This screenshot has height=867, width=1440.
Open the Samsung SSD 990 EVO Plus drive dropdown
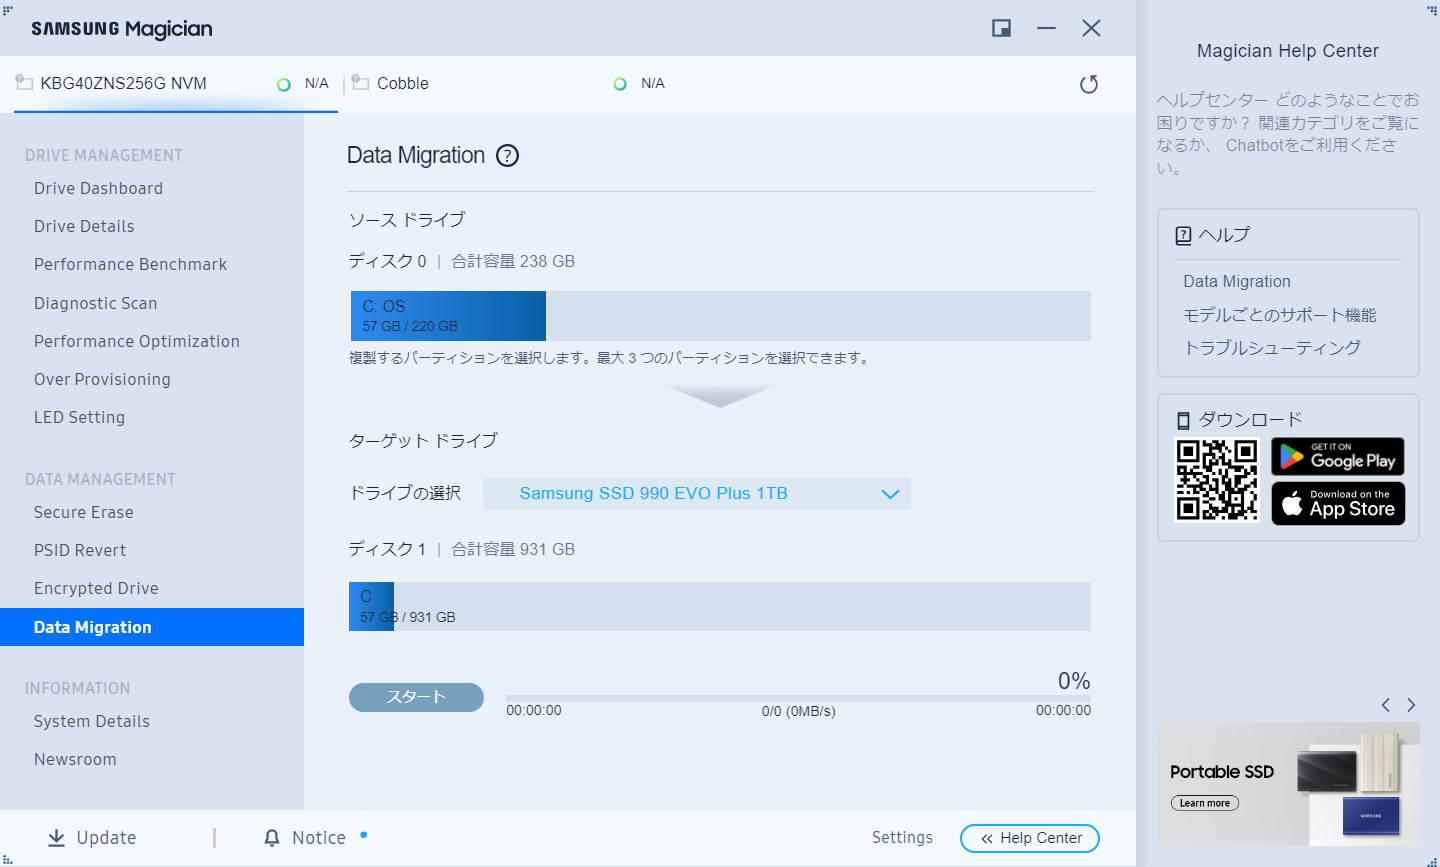(696, 493)
